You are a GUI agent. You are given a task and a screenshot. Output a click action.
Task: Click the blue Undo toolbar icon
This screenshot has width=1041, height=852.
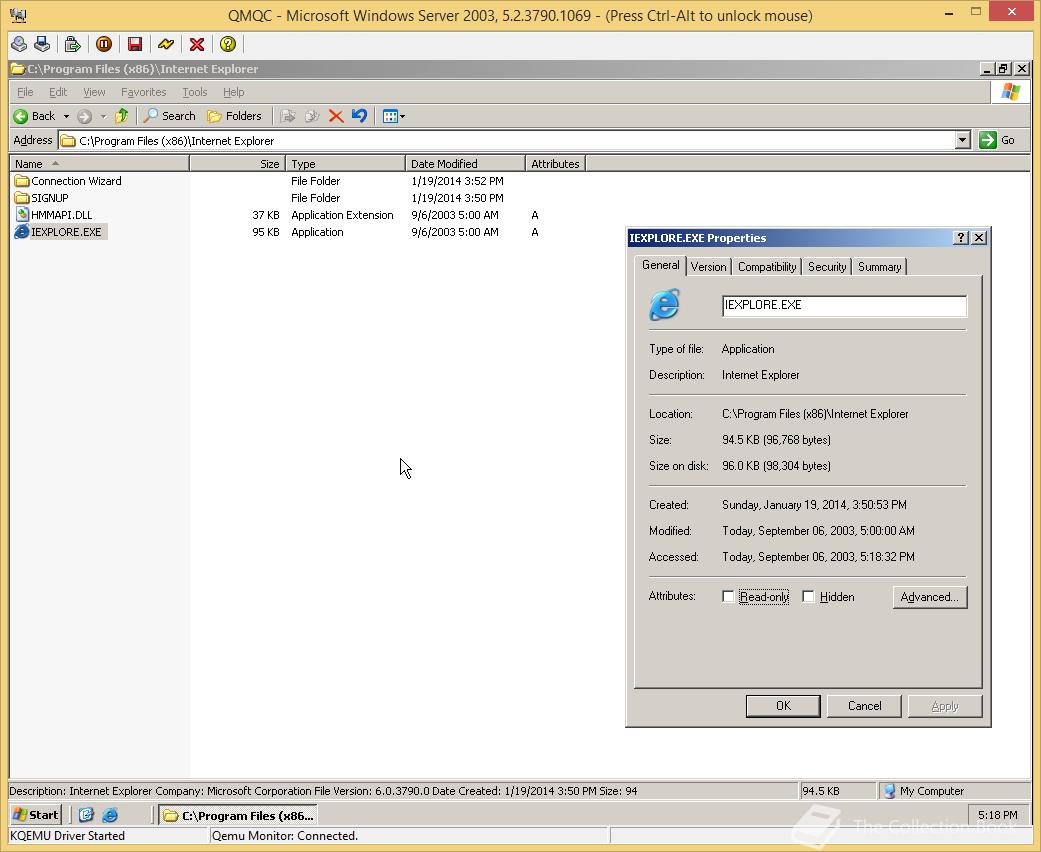coord(359,116)
